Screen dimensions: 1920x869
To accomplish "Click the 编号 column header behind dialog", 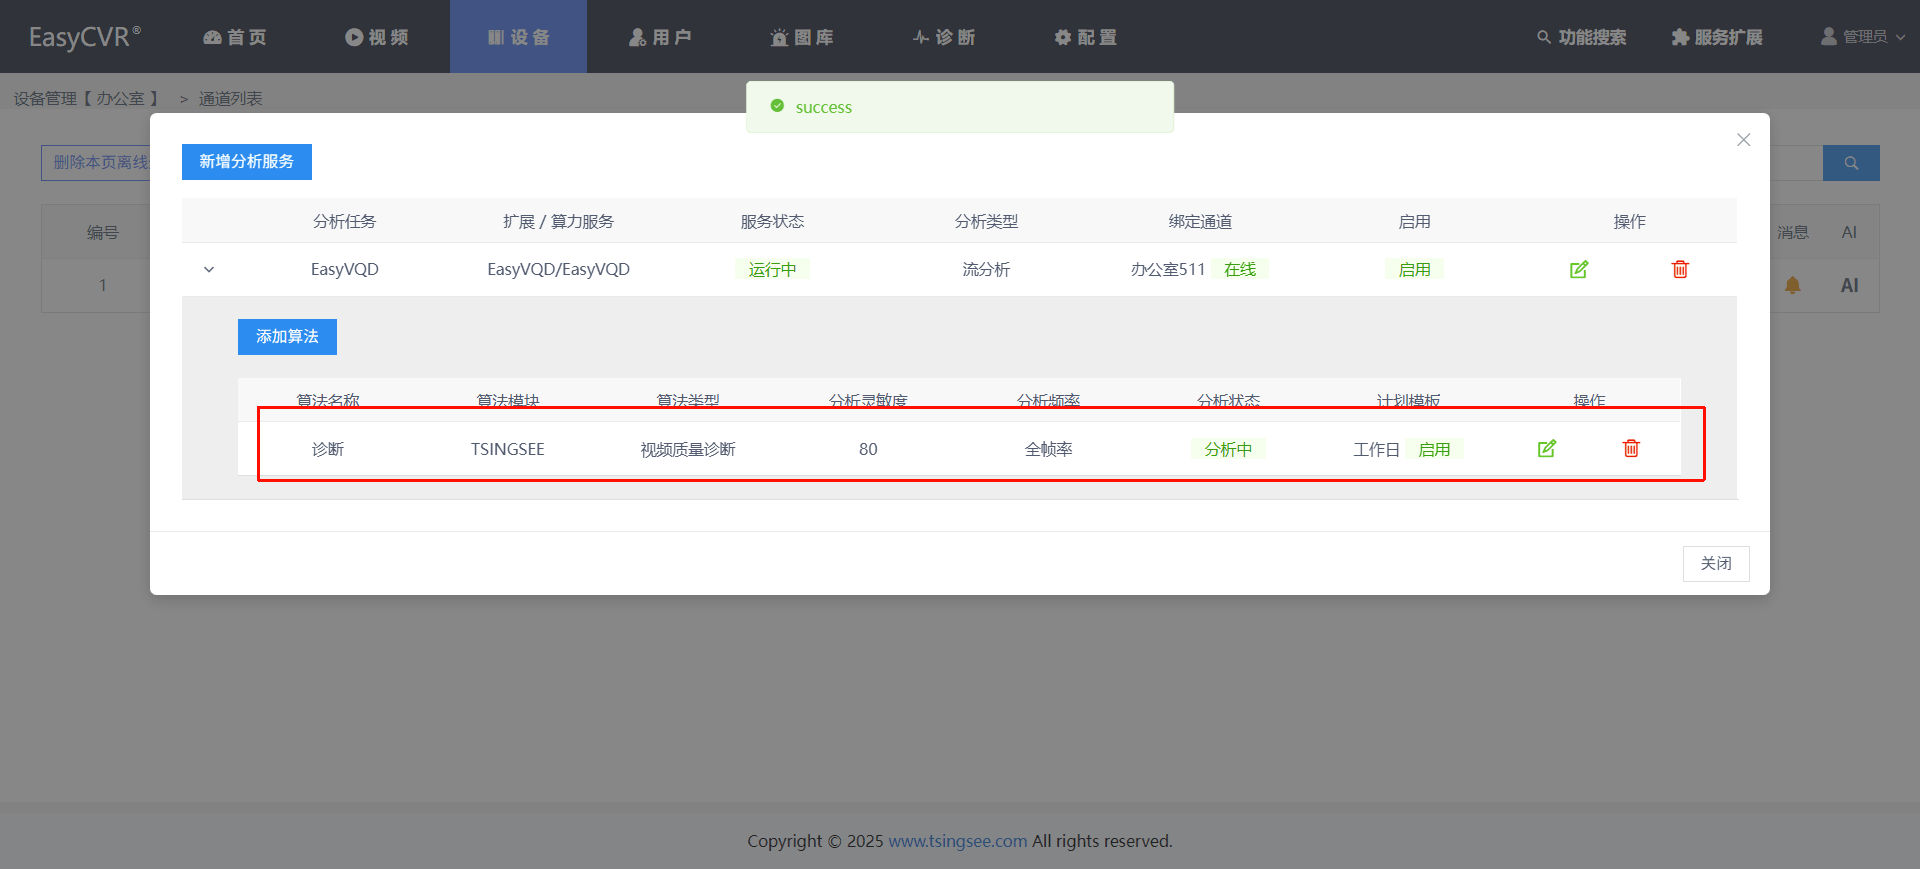I will pos(103,232).
